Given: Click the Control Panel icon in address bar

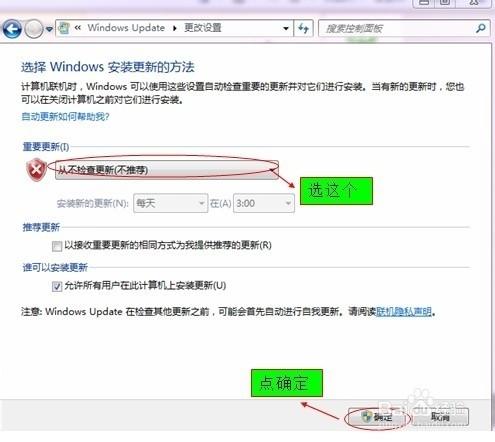Looking at the screenshot, I should click(x=64, y=28).
